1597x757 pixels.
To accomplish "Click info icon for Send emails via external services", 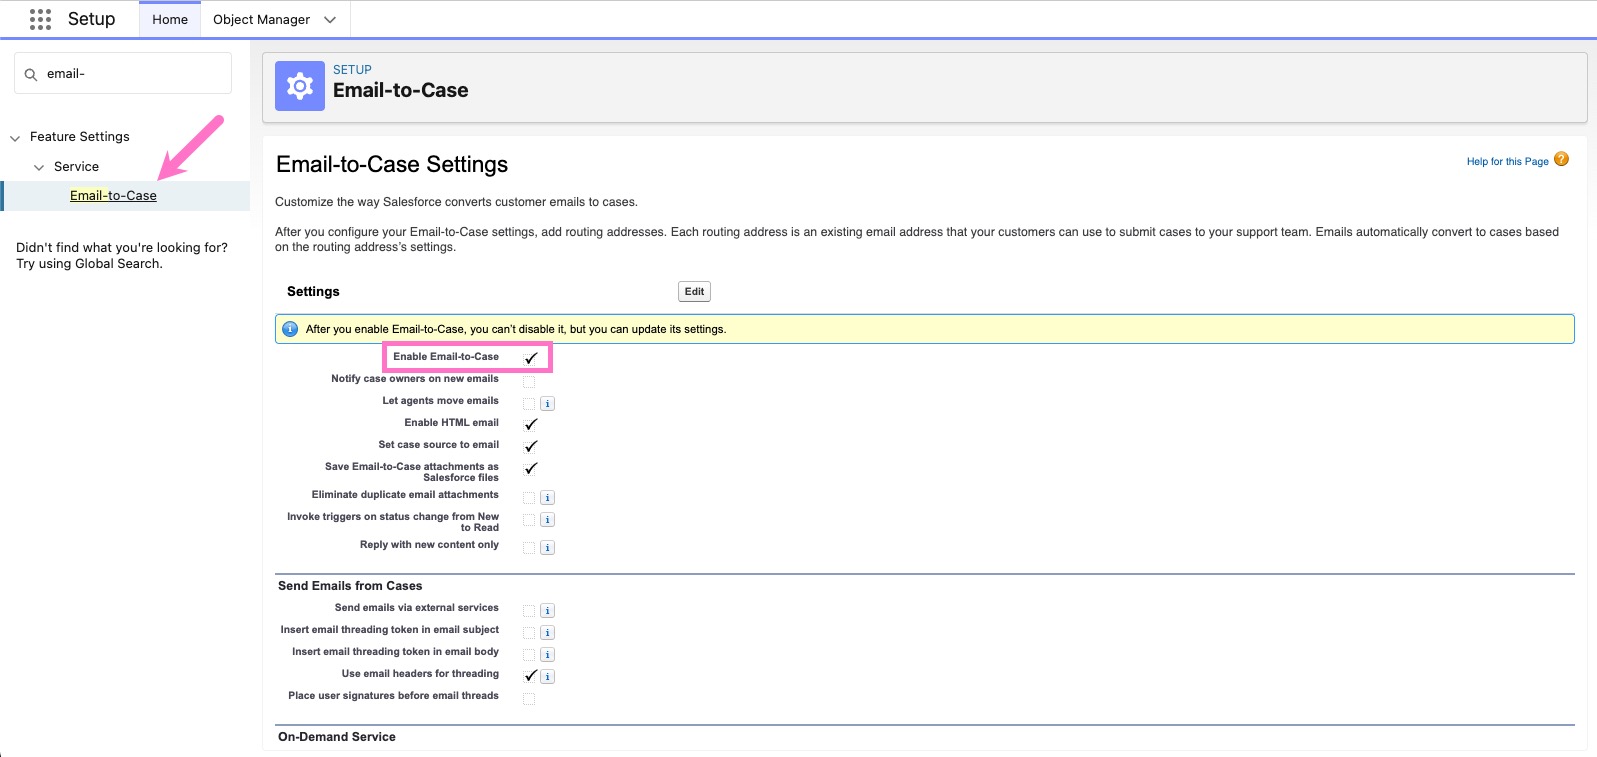I will [x=547, y=611].
